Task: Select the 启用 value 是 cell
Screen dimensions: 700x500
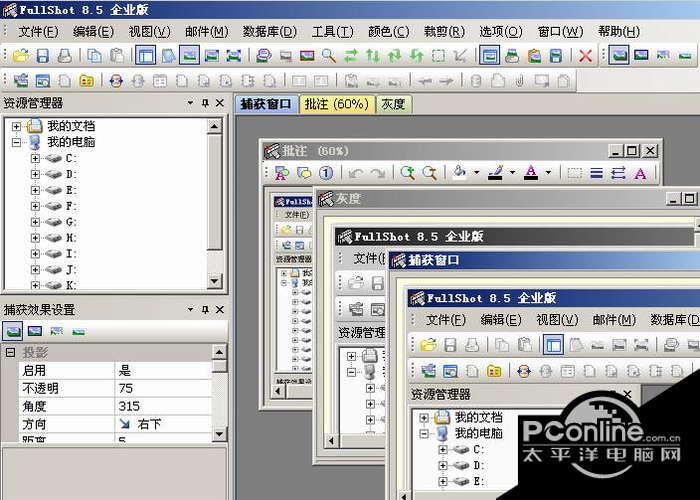Action: [x=162, y=370]
